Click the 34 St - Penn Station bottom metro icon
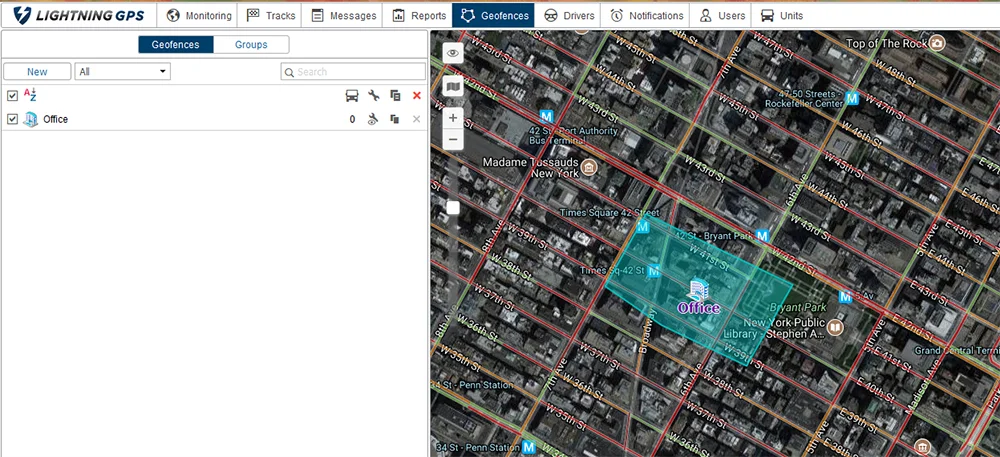1000x457 pixels. (528, 447)
